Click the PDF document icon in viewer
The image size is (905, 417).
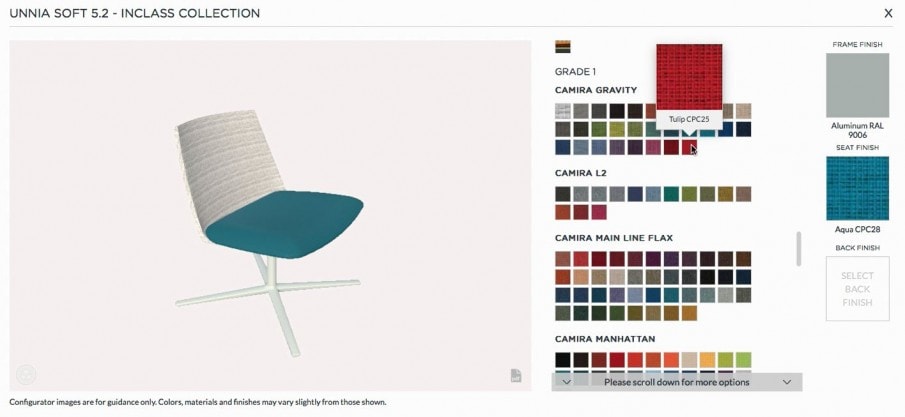[516, 375]
